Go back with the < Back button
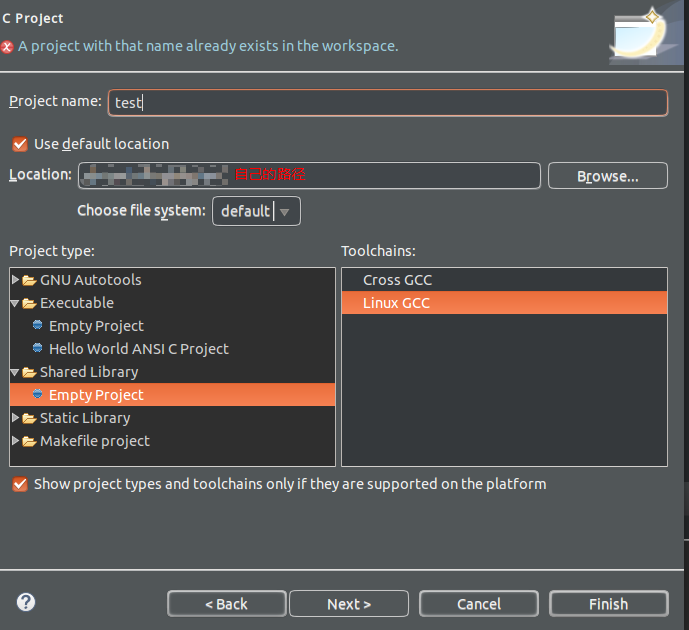This screenshot has height=630, width=689. pos(226,604)
